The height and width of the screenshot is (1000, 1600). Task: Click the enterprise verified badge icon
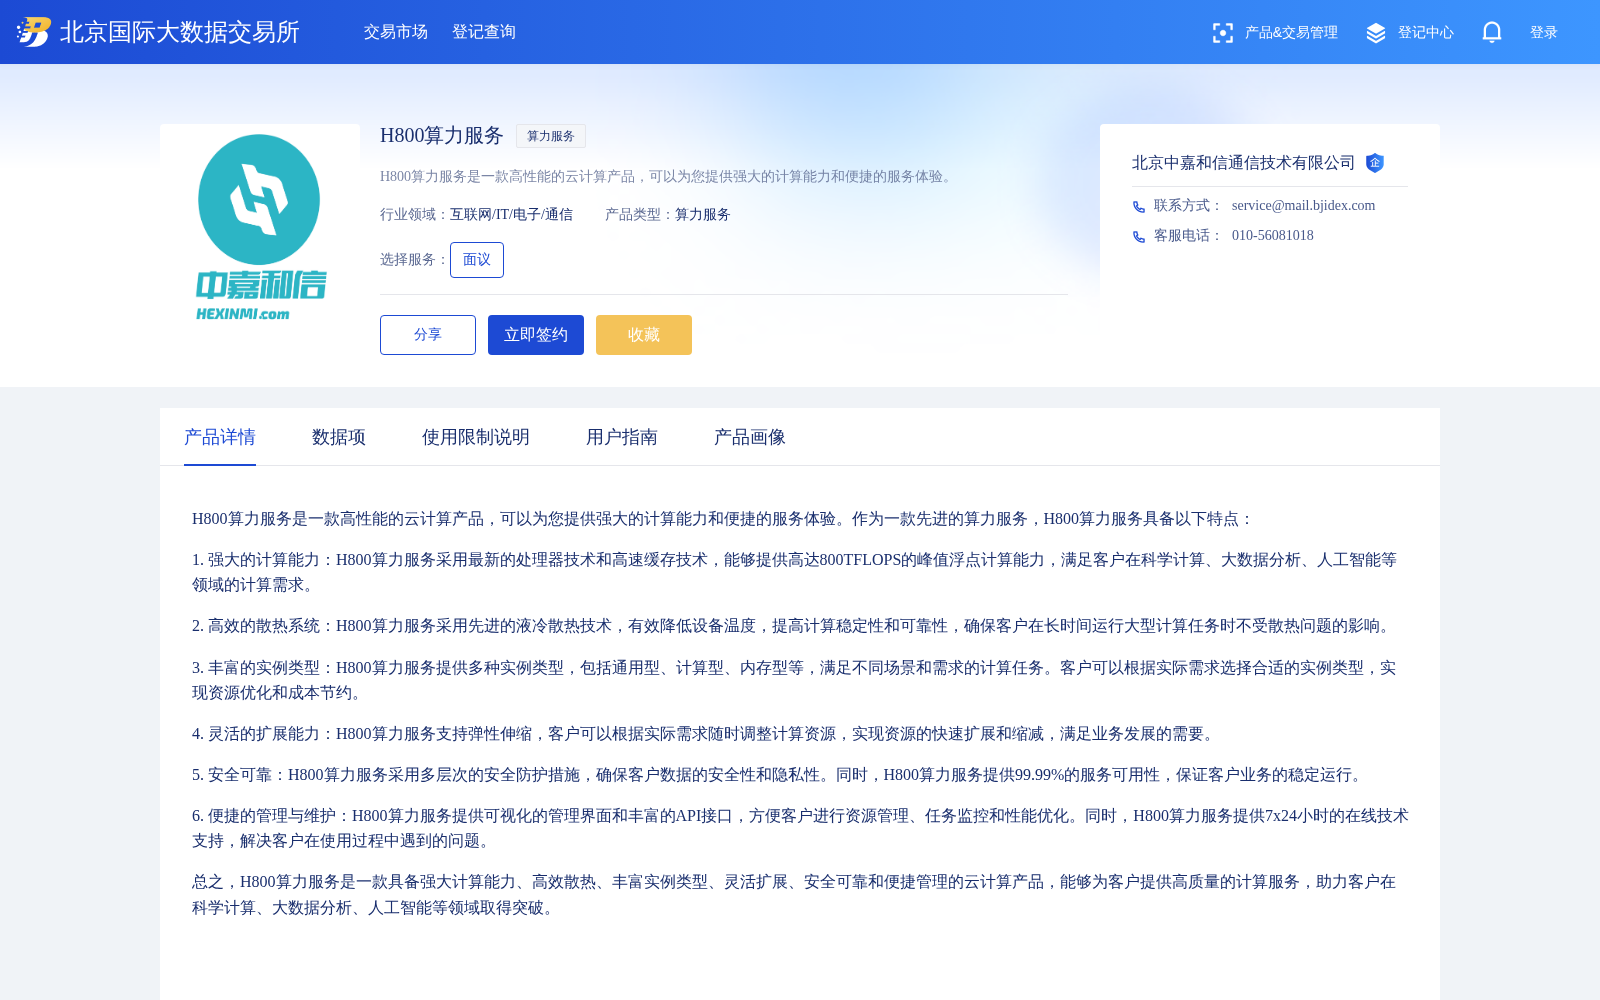click(1375, 163)
